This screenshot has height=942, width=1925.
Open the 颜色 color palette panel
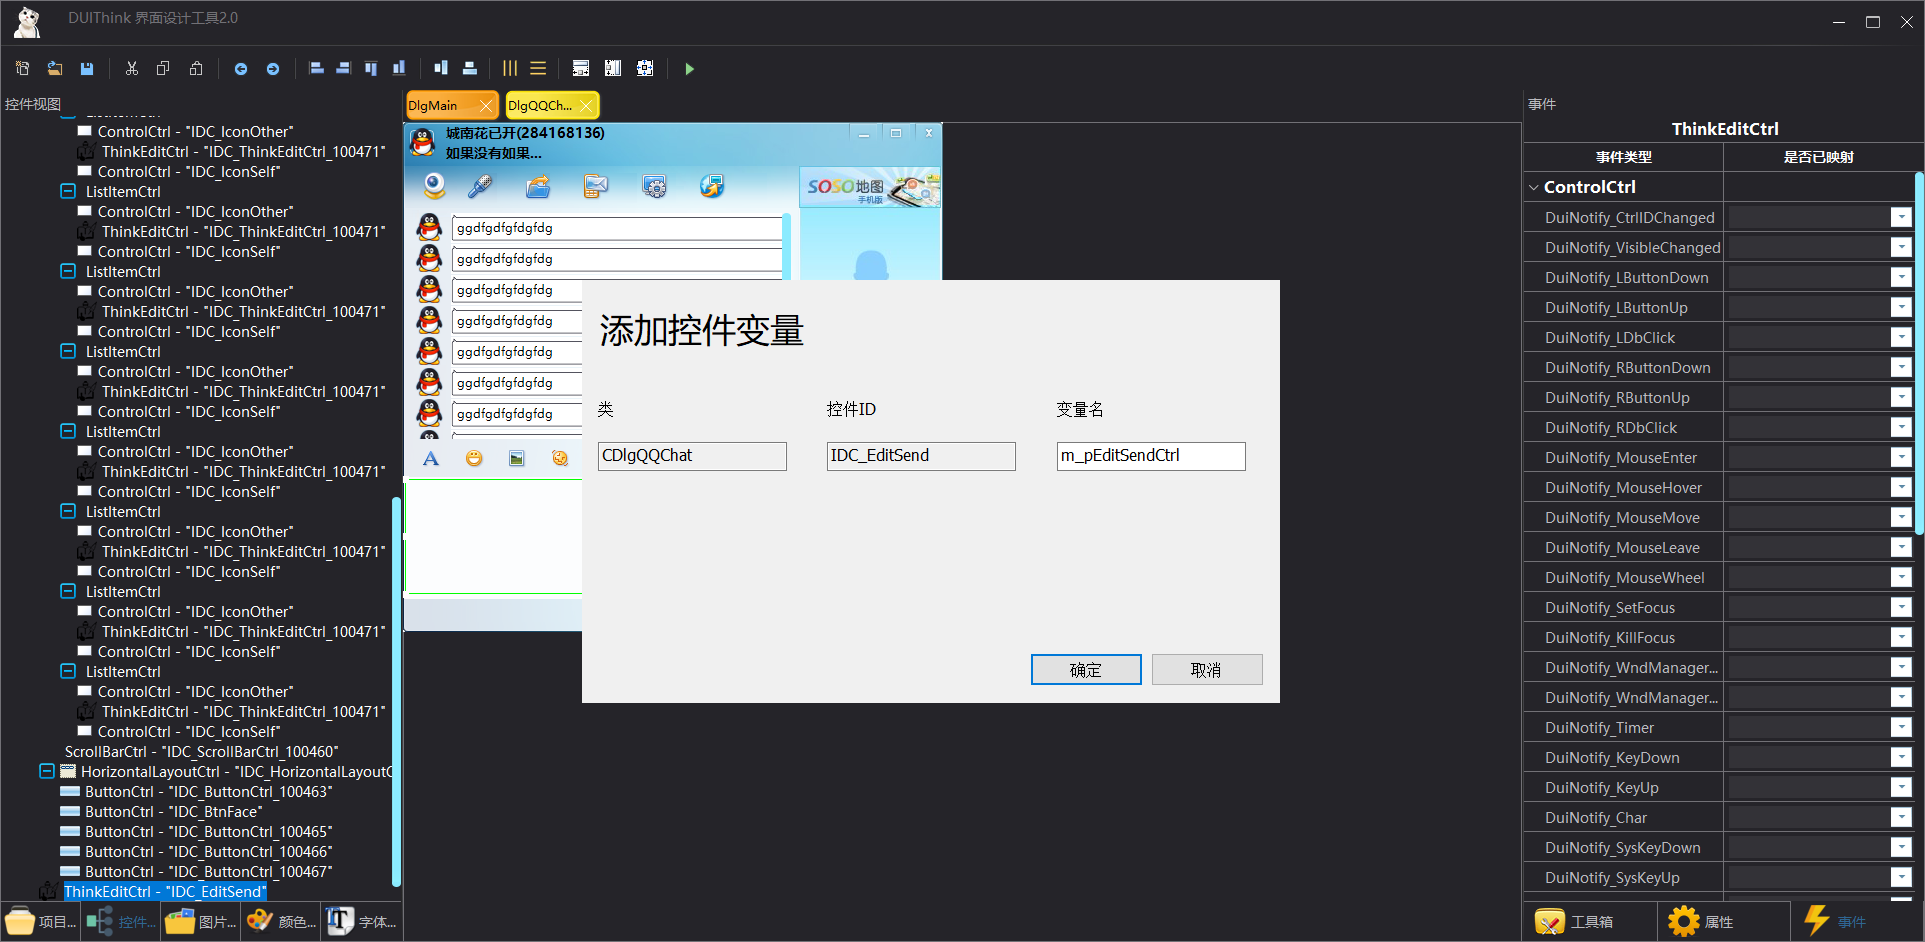[281, 922]
